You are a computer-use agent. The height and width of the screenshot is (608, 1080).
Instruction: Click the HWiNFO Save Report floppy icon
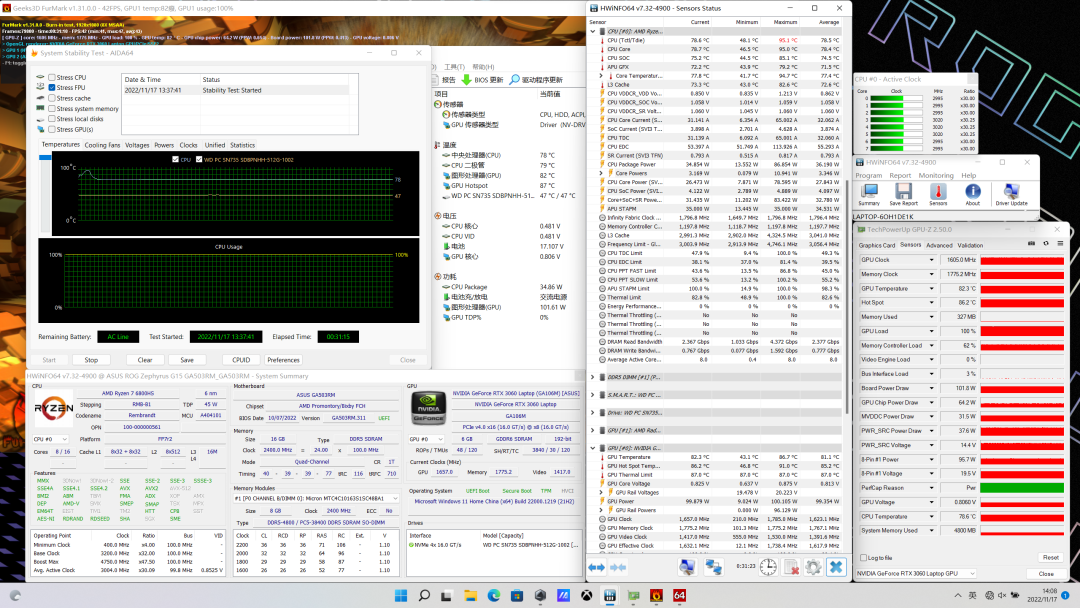(x=903, y=191)
